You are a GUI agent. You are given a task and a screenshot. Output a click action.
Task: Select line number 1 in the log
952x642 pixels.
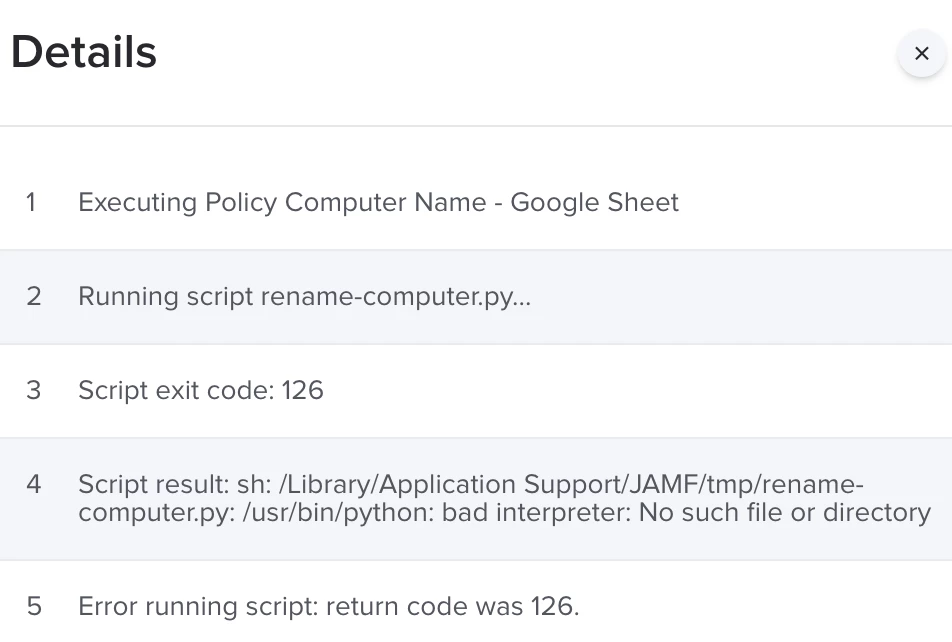click(x=31, y=202)
